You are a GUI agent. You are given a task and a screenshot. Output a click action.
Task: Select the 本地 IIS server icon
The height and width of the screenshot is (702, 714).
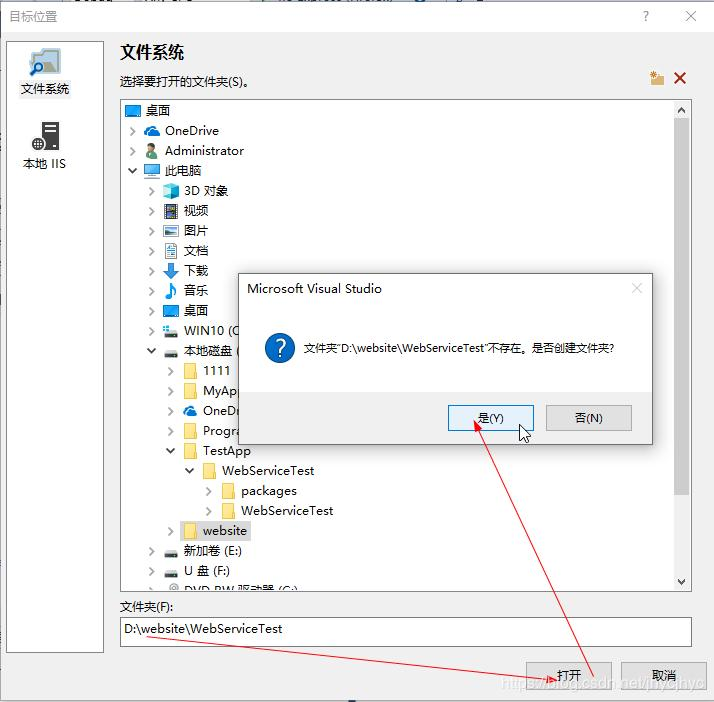[x=45, y=136]
